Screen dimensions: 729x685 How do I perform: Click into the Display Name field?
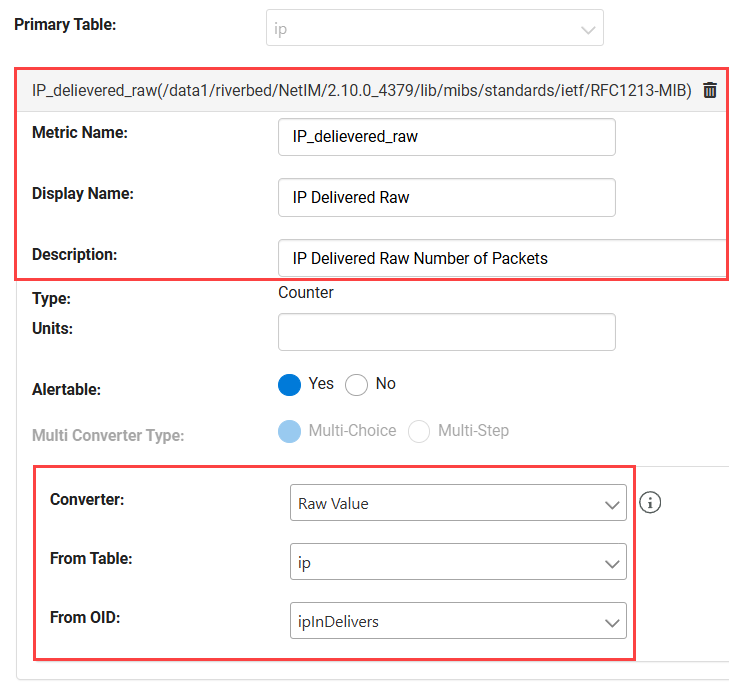point(446,198)
